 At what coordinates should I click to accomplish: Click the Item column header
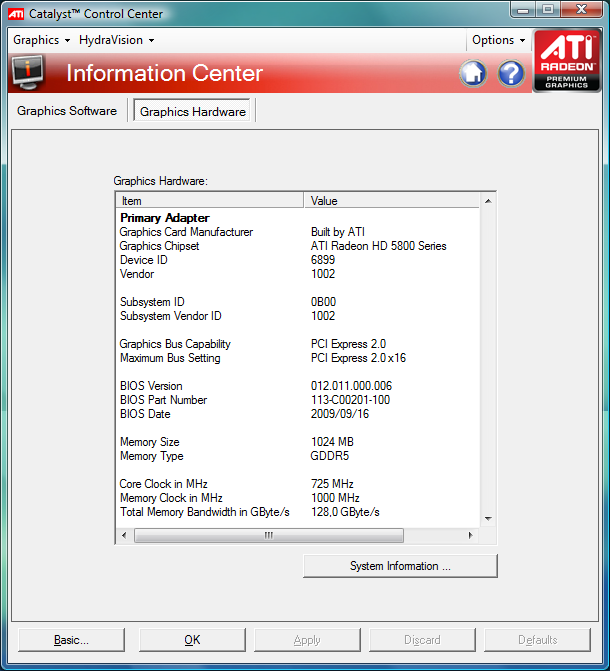[x=210, y=201]
